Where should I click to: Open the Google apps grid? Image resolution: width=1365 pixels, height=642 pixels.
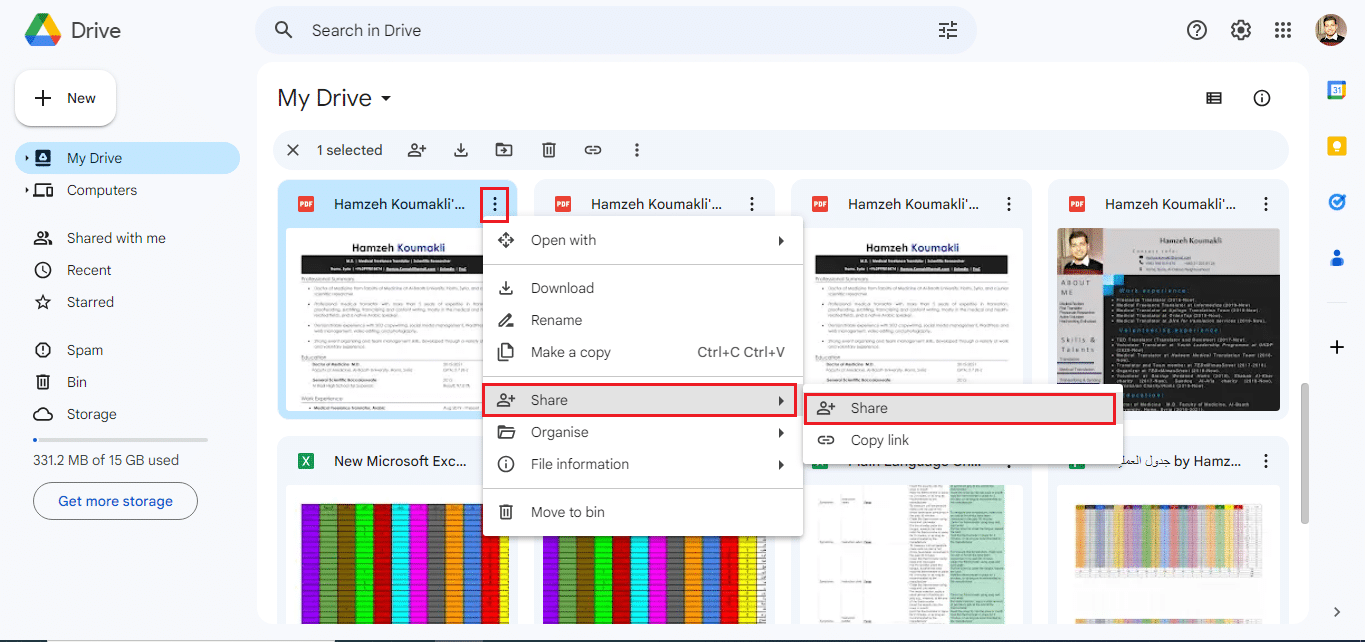click(x=1283, y=30)
